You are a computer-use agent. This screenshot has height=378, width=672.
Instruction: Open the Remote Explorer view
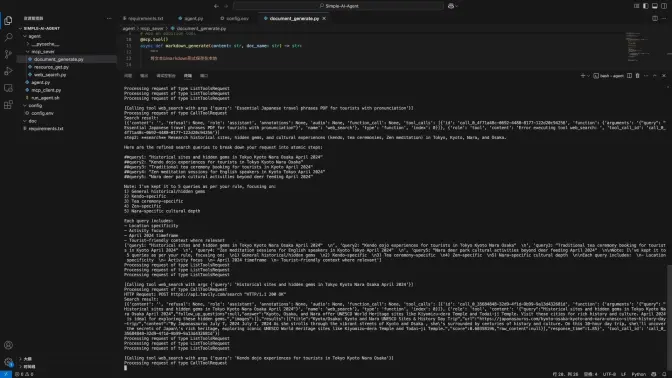pyautogui.click(x=8, y=88)
